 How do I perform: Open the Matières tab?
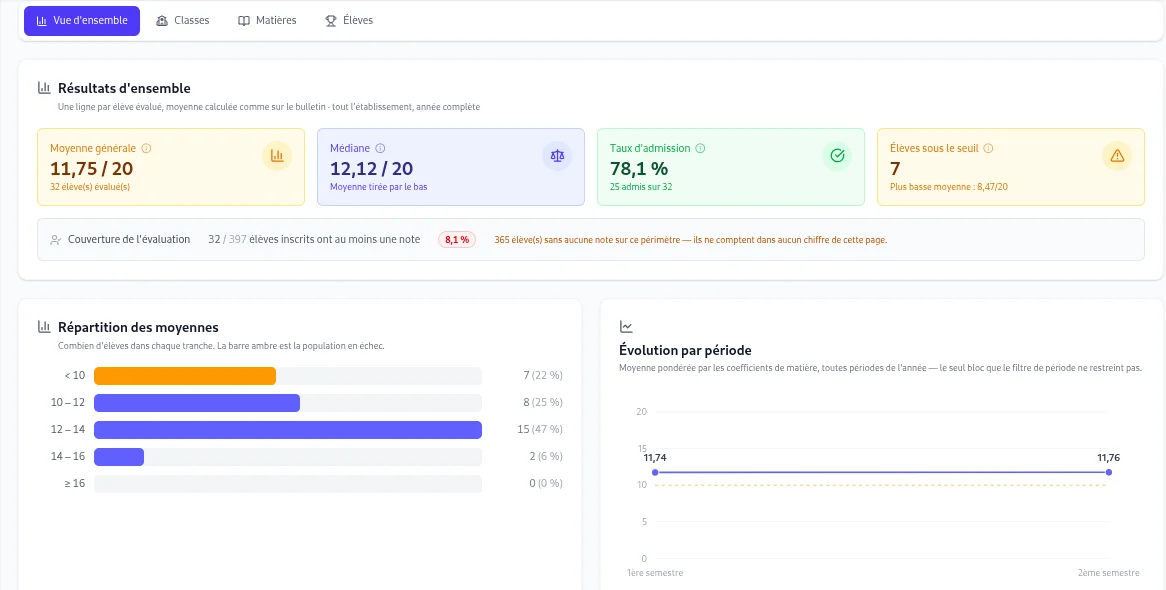tap(267, 21)
